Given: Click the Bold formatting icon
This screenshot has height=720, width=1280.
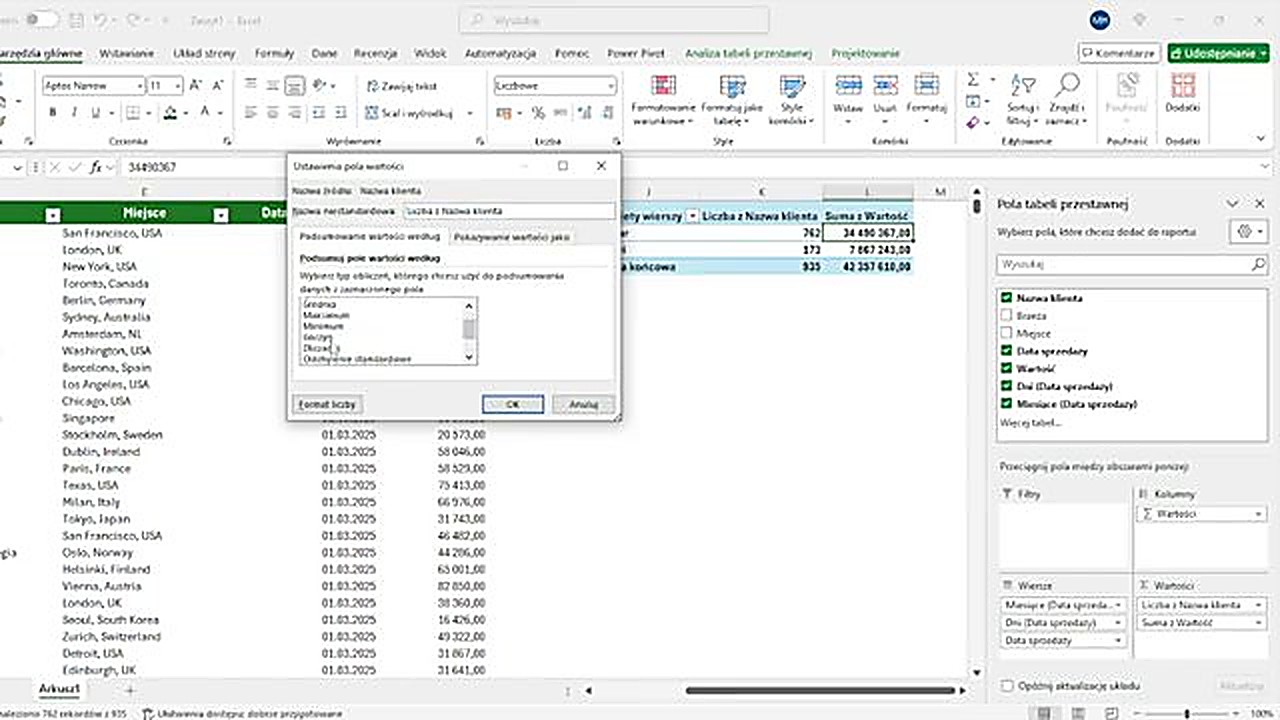Looking at the screenshot, I should click(x=52, y=113).
